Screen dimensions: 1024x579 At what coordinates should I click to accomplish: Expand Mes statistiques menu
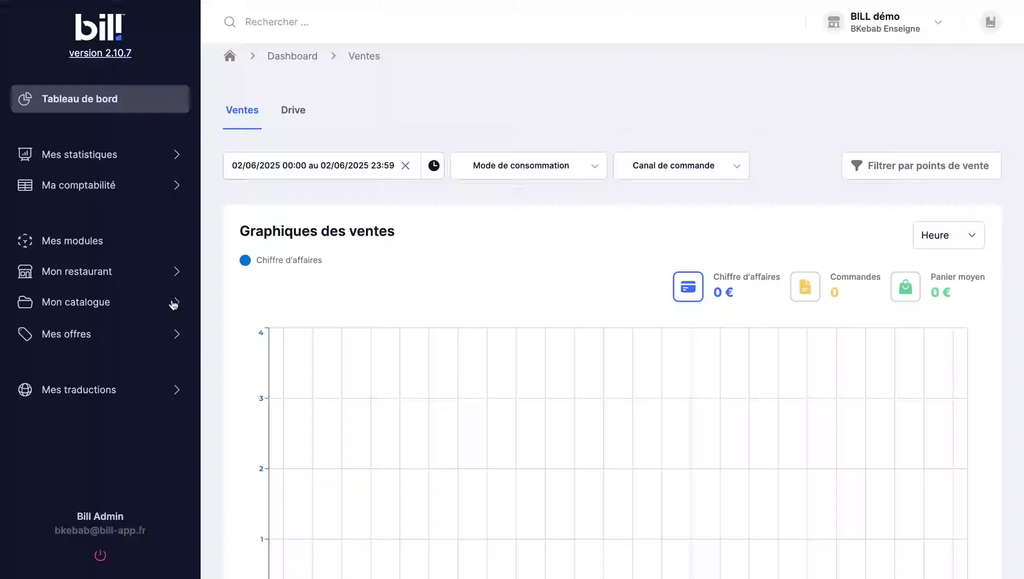tap(100, 155)
